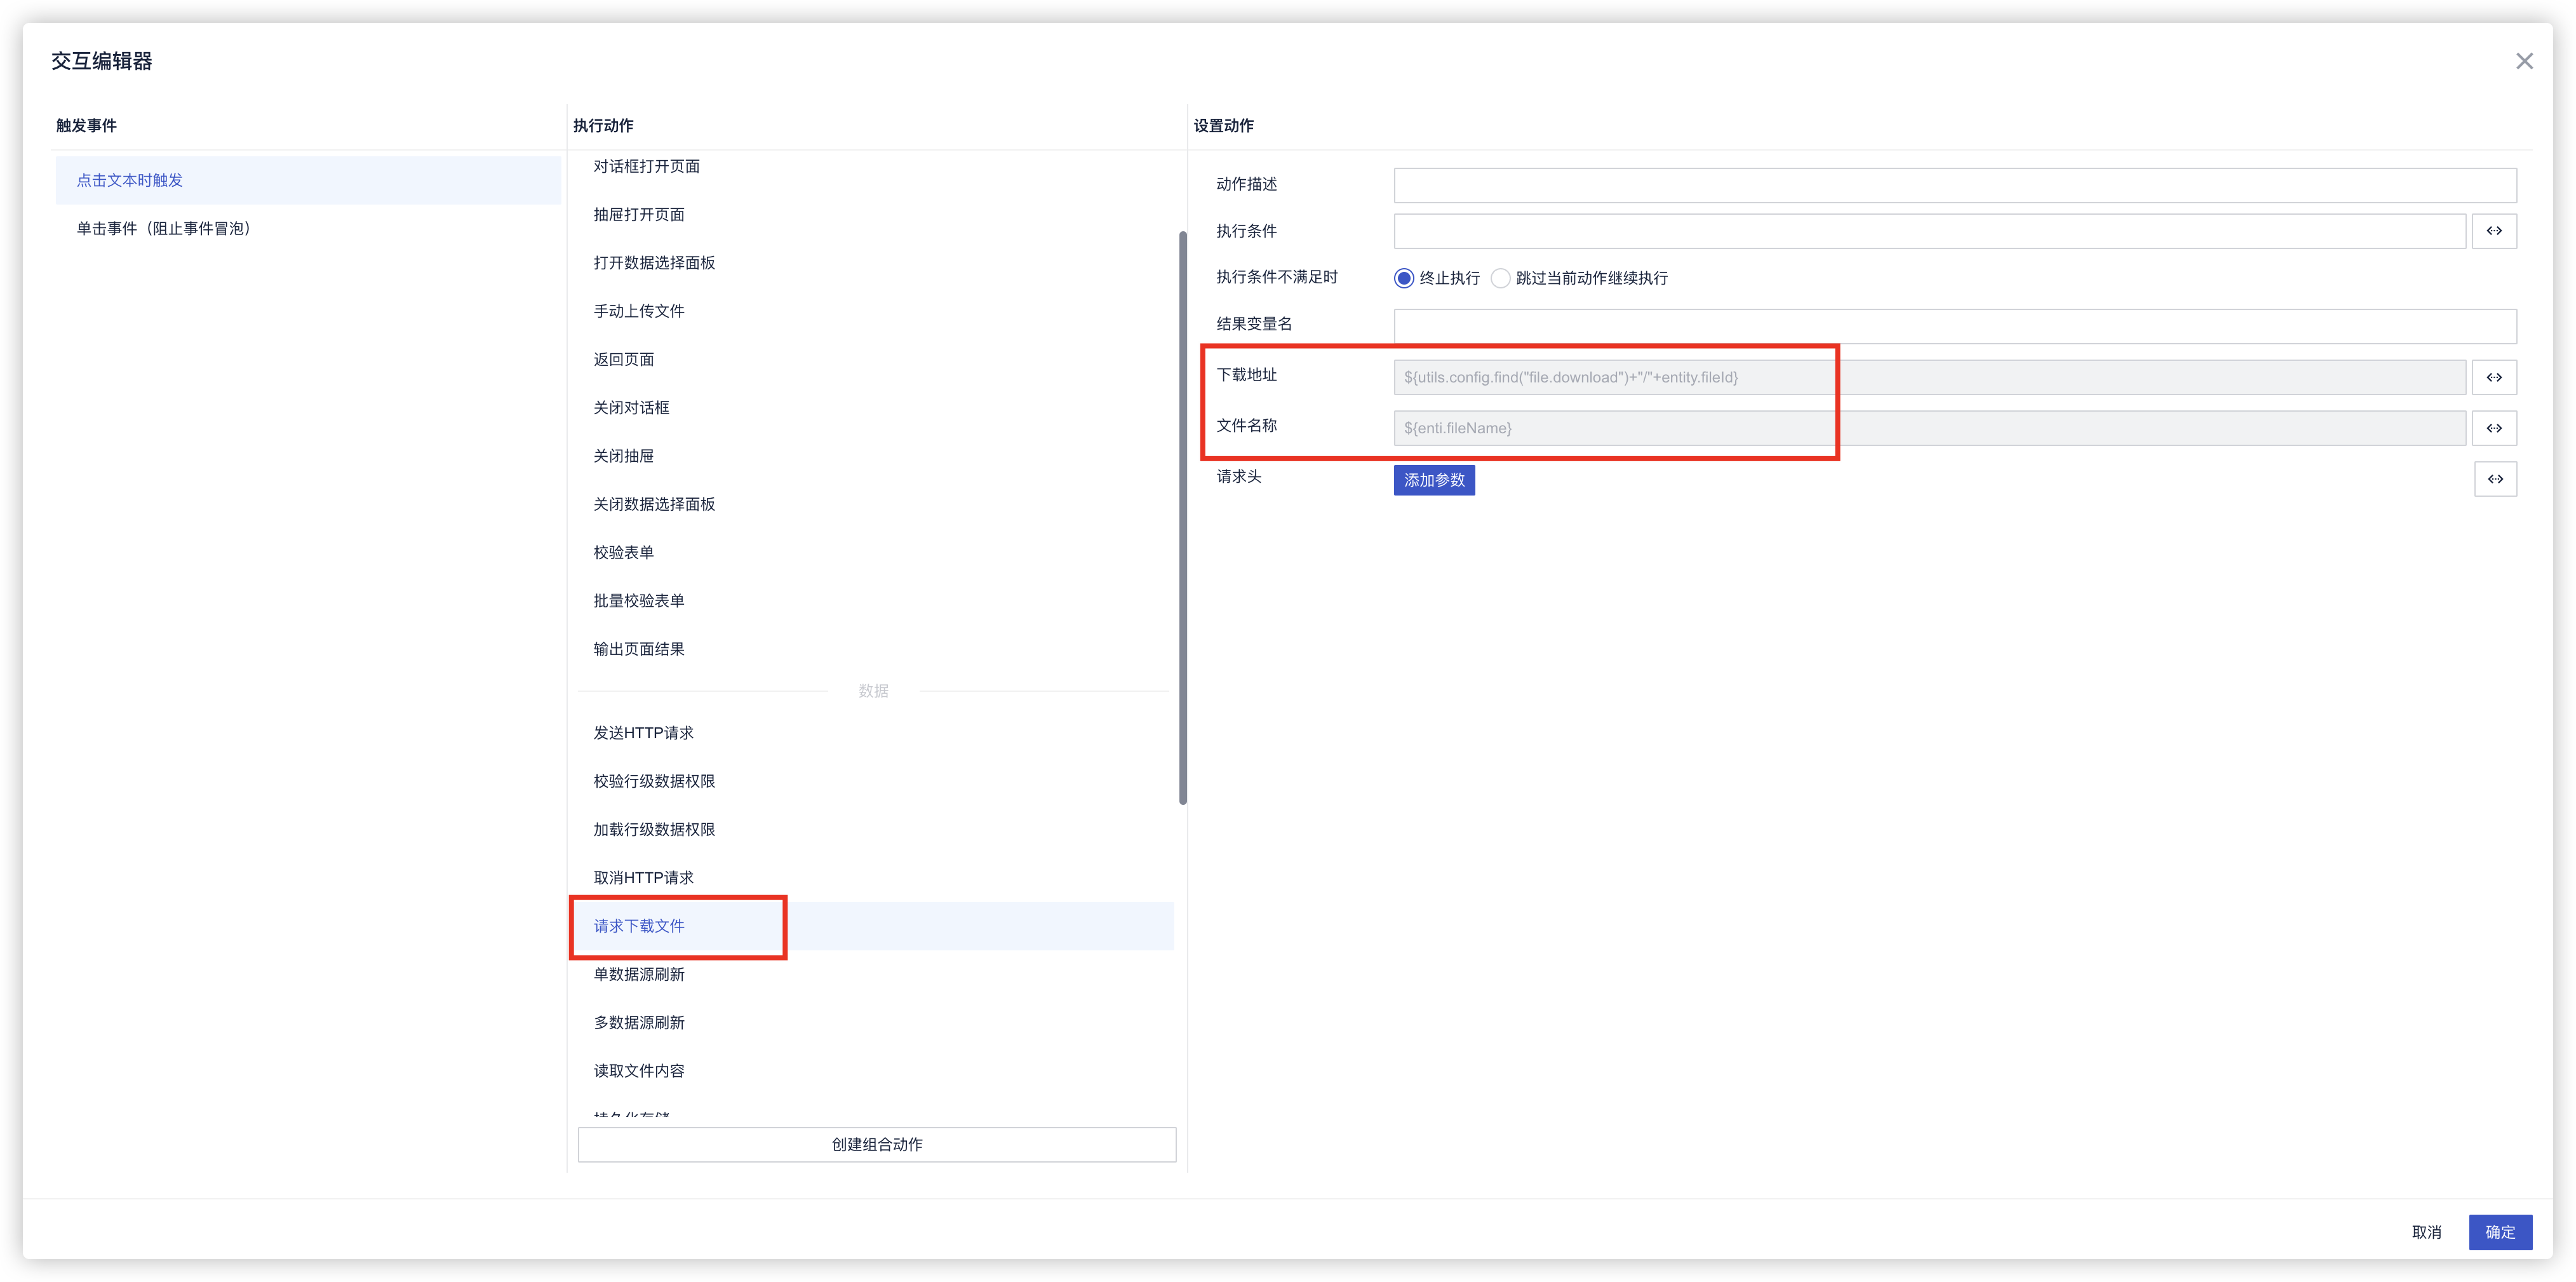Click the 动作描述 input field
The height and width of the screenshot is (1282, 2576).
click(x=1954, y=185)
